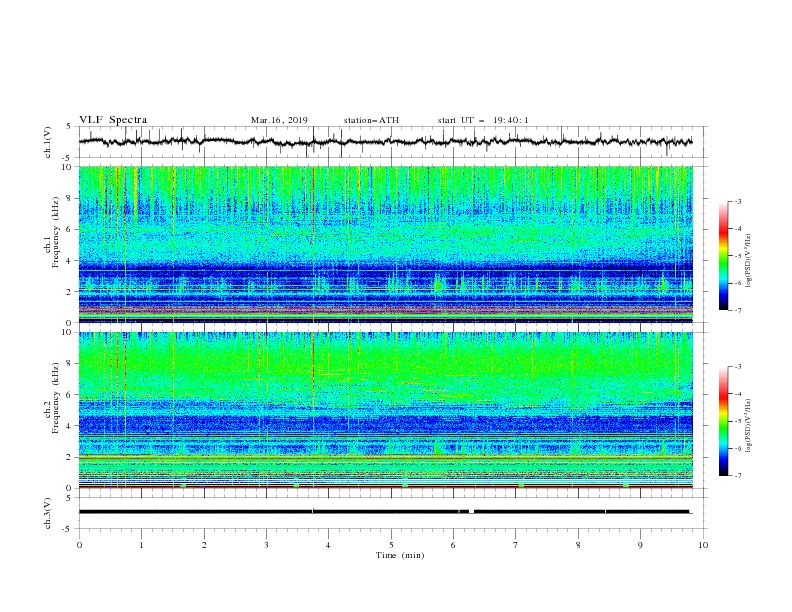Viewport: 792px width, 612px height.
Task: Click inside the ch.1 spectrogram panel
Action: coord(385,244)
